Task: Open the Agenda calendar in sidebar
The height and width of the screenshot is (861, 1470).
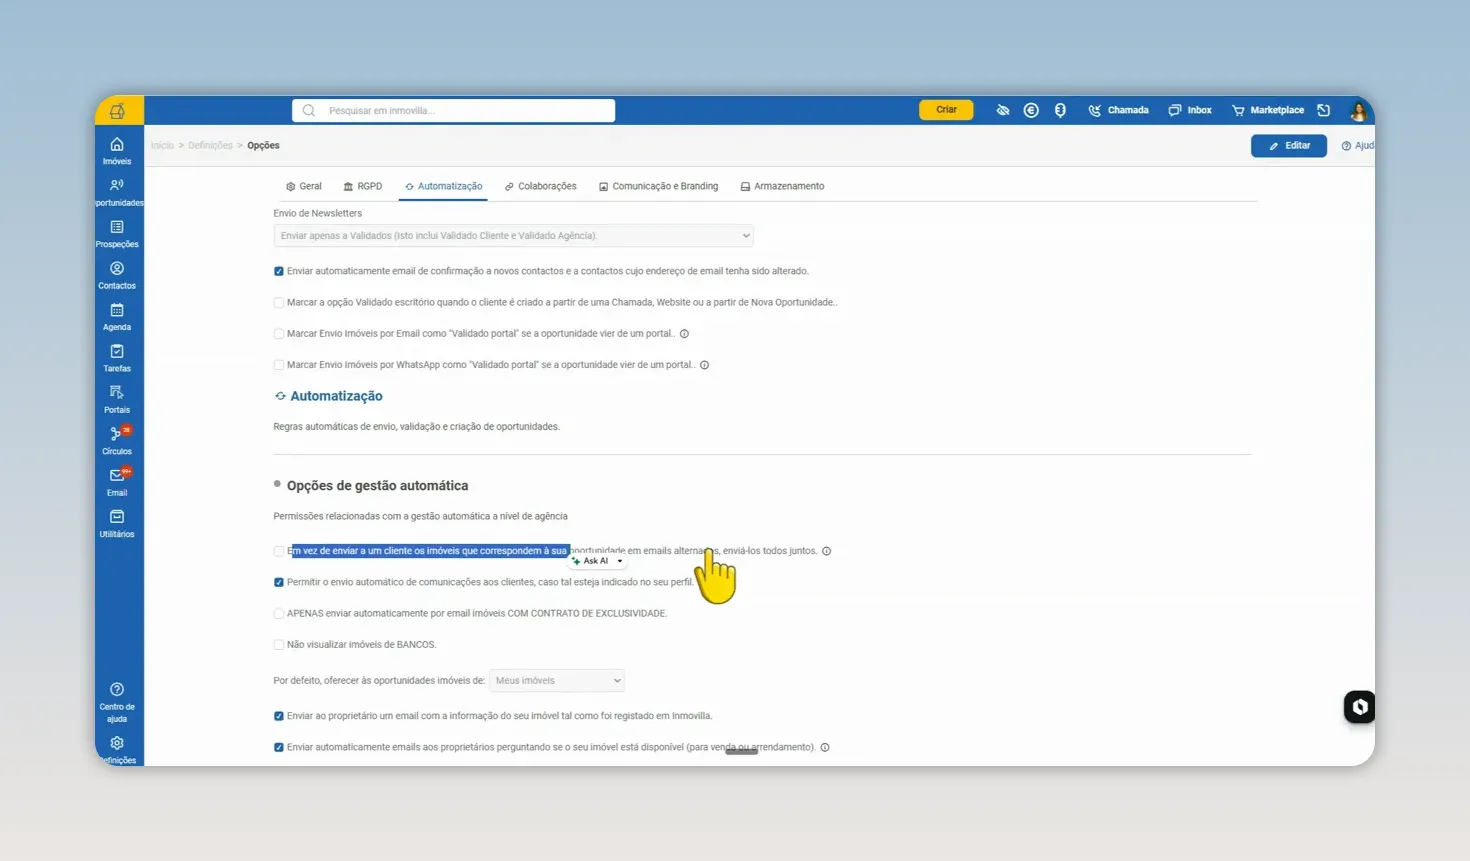Action: pyautogui.click(x=117, y=317)
